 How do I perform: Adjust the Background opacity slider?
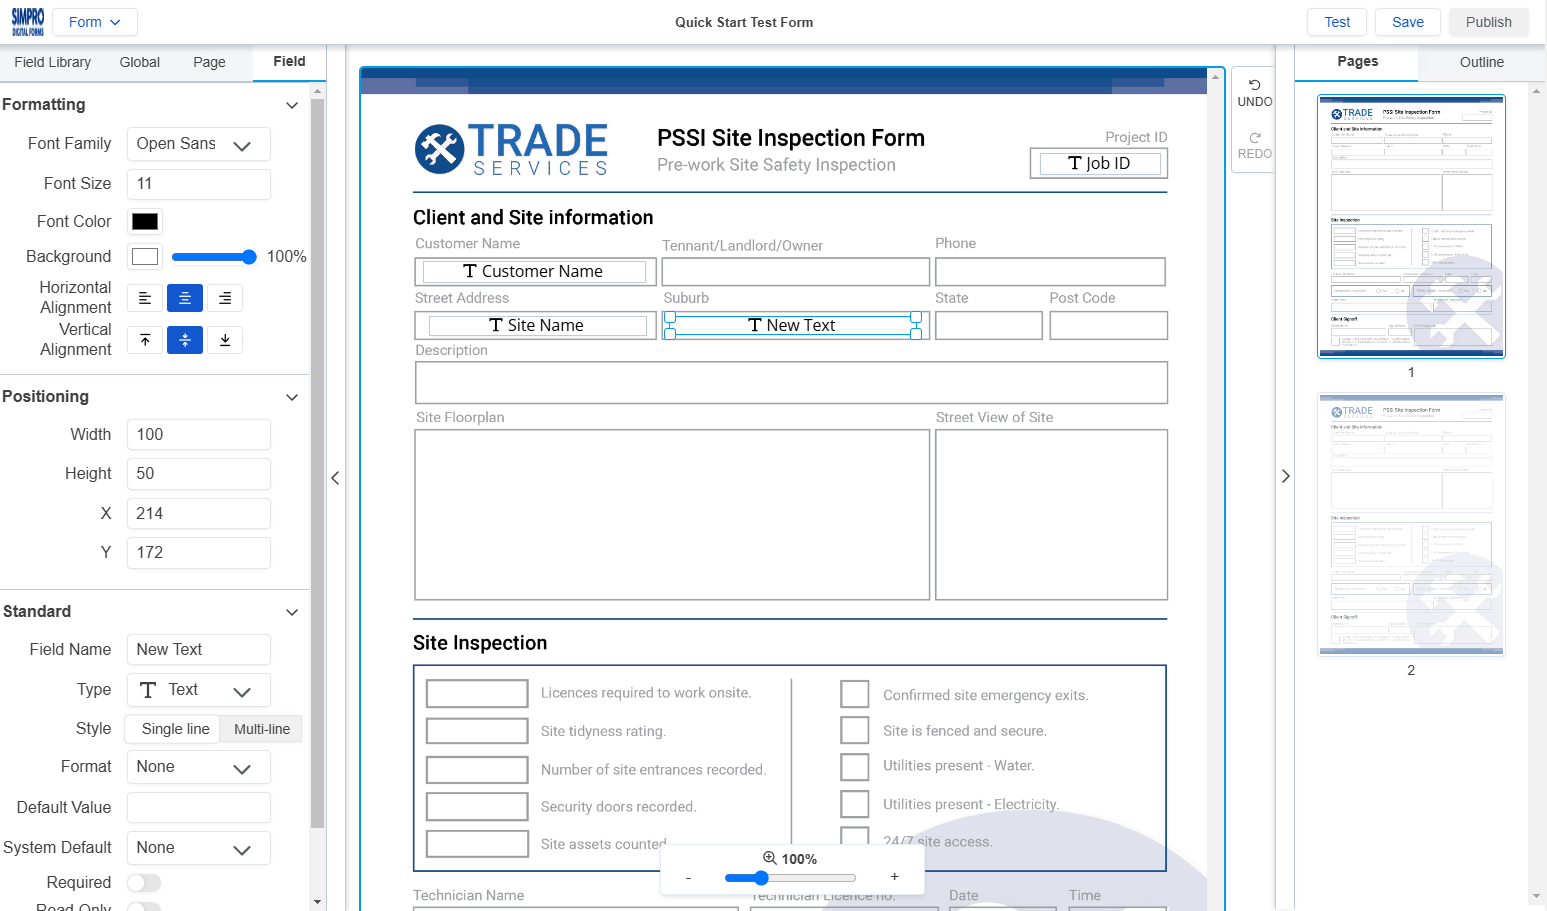click(214, 257)
